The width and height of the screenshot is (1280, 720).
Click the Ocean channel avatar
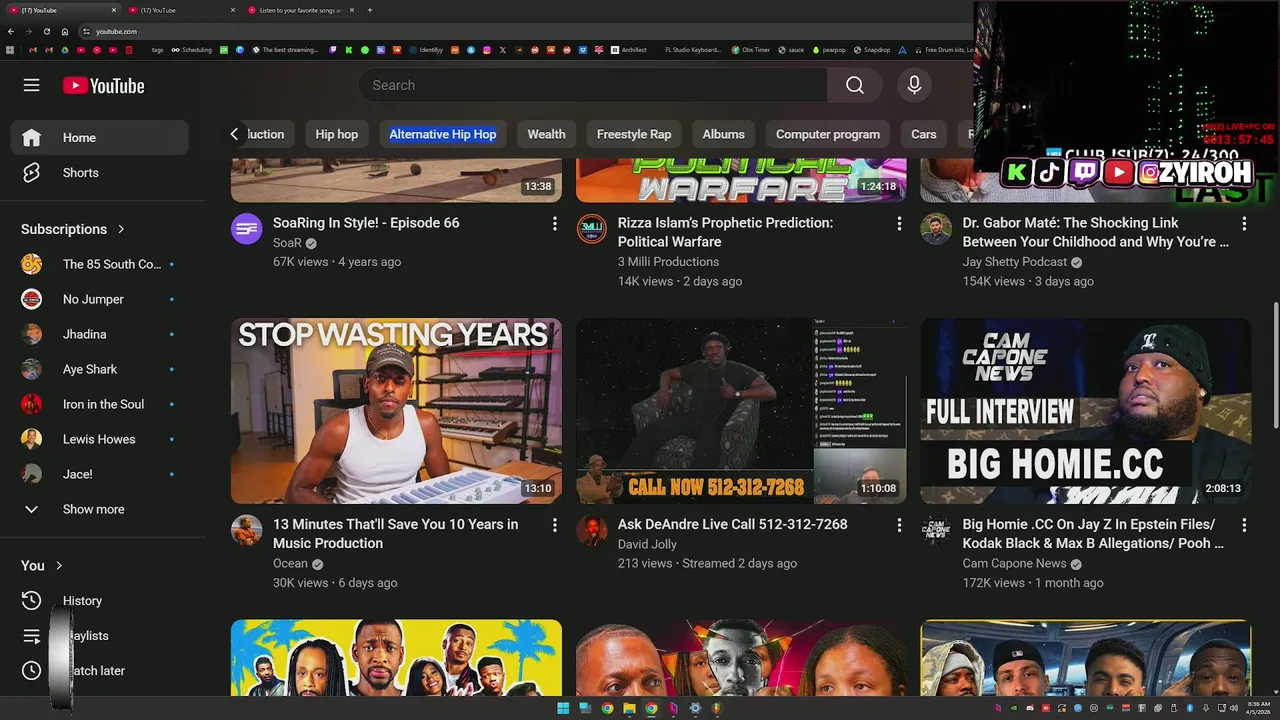[247, 530]
